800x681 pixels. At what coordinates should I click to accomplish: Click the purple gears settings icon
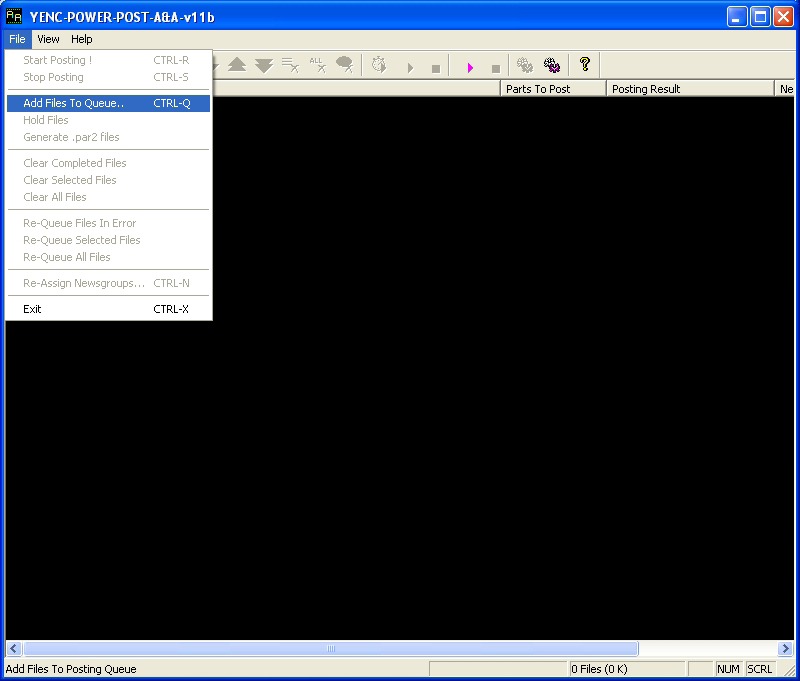552,65
